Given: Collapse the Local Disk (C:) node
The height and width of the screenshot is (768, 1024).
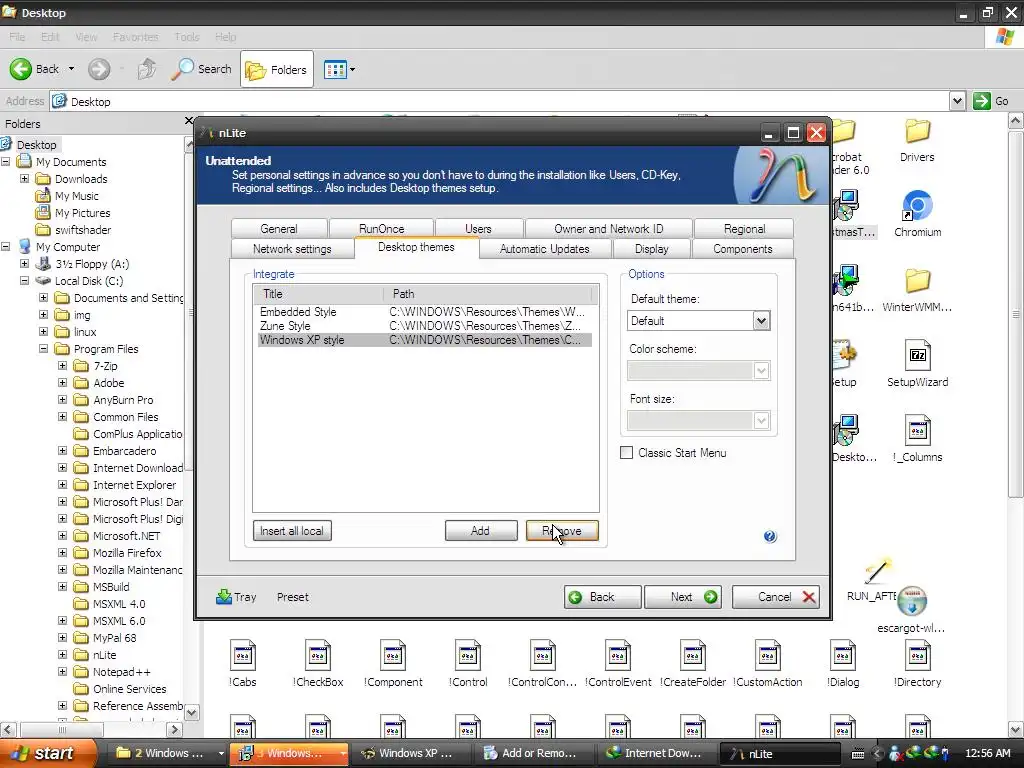Looking at the screenshot, I should tap(24, 281).
